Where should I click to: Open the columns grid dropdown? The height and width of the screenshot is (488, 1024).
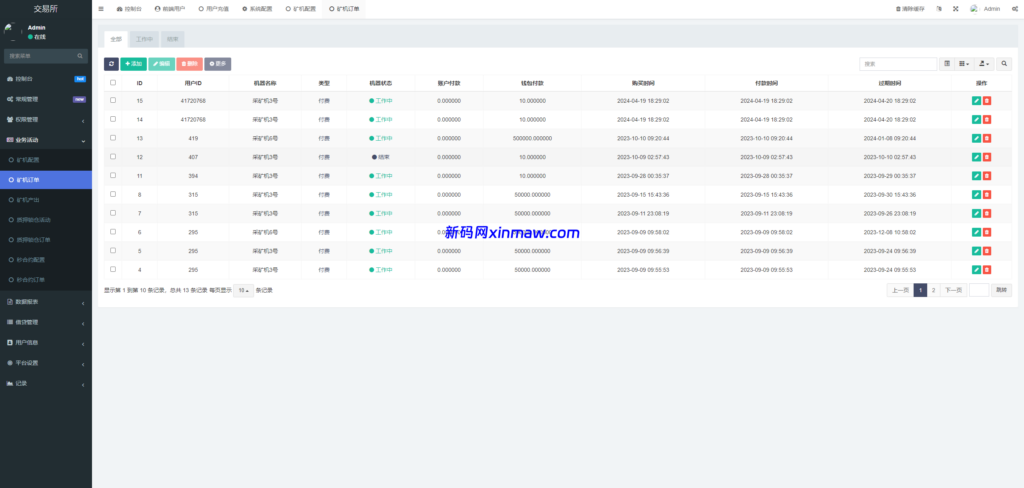point(964,64)
